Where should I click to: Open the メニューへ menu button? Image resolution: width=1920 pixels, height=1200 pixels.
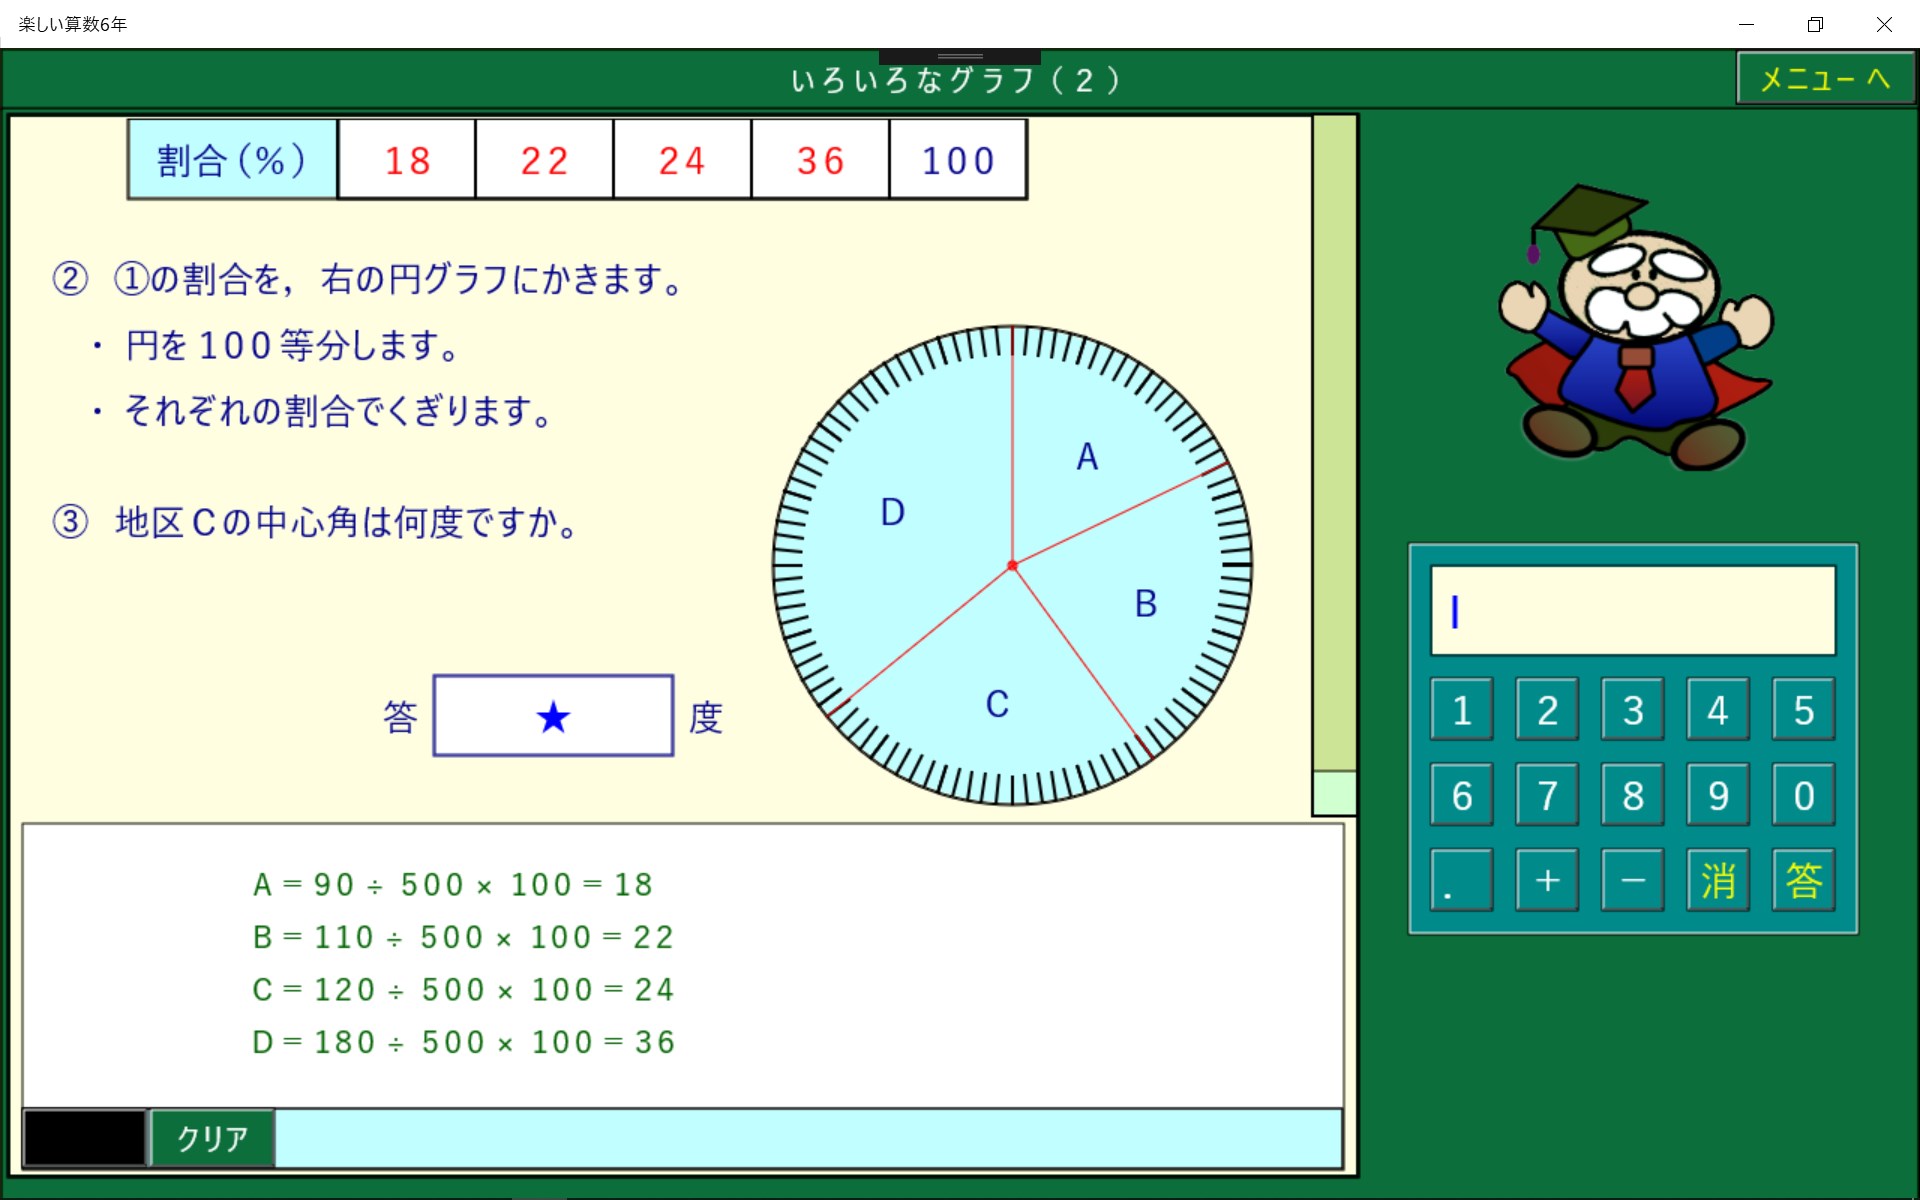[1824, 79]
